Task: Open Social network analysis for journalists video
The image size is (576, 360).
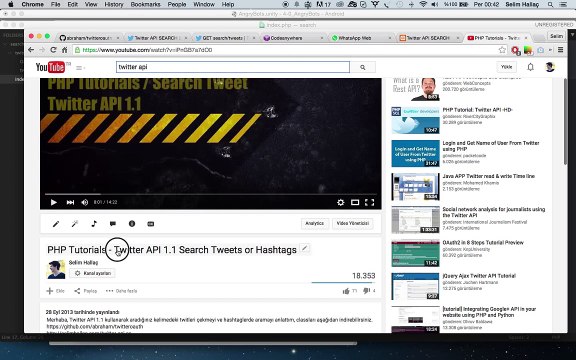Action: 493,212
